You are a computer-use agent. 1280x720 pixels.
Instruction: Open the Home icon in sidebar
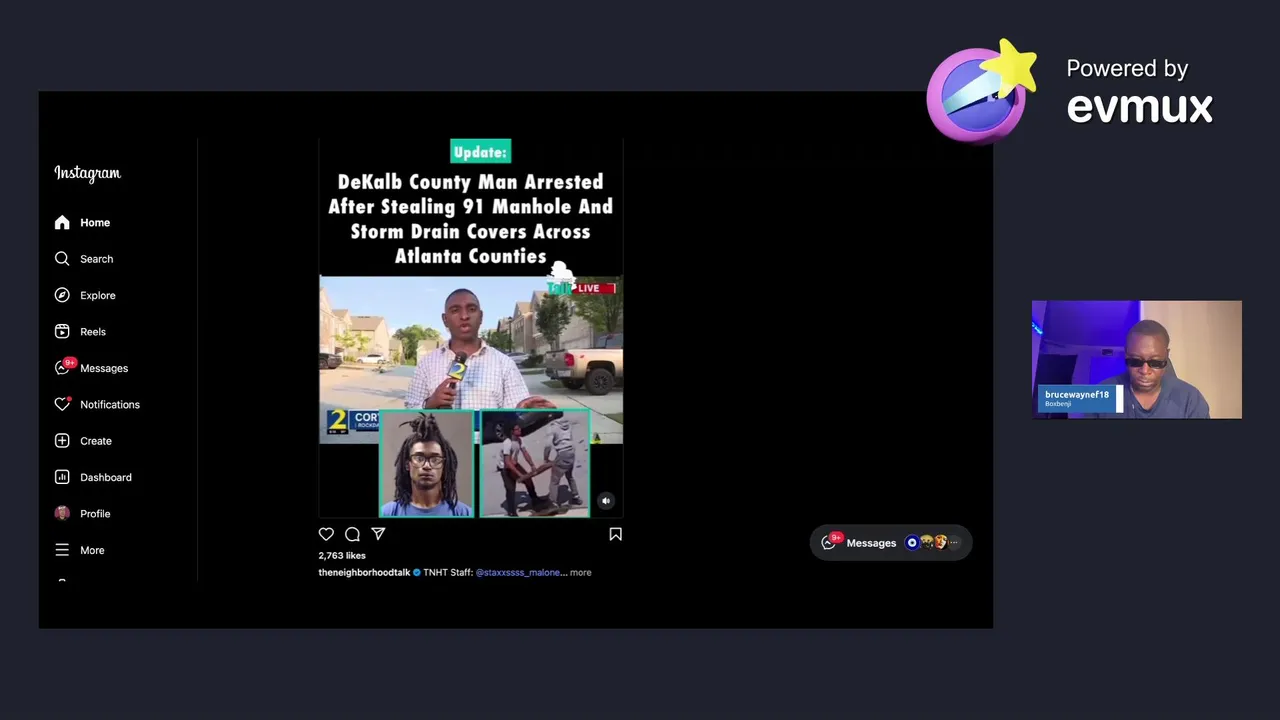(62, 222)
